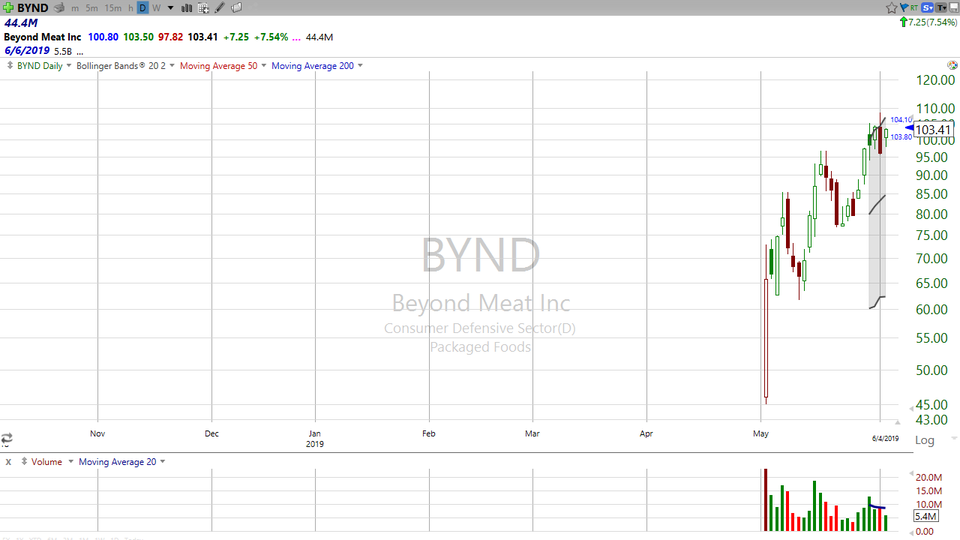Select the 5m timeframe
The height and width of the screenshot is (540, 960).
pyautogui.click(x=92, y=8)
